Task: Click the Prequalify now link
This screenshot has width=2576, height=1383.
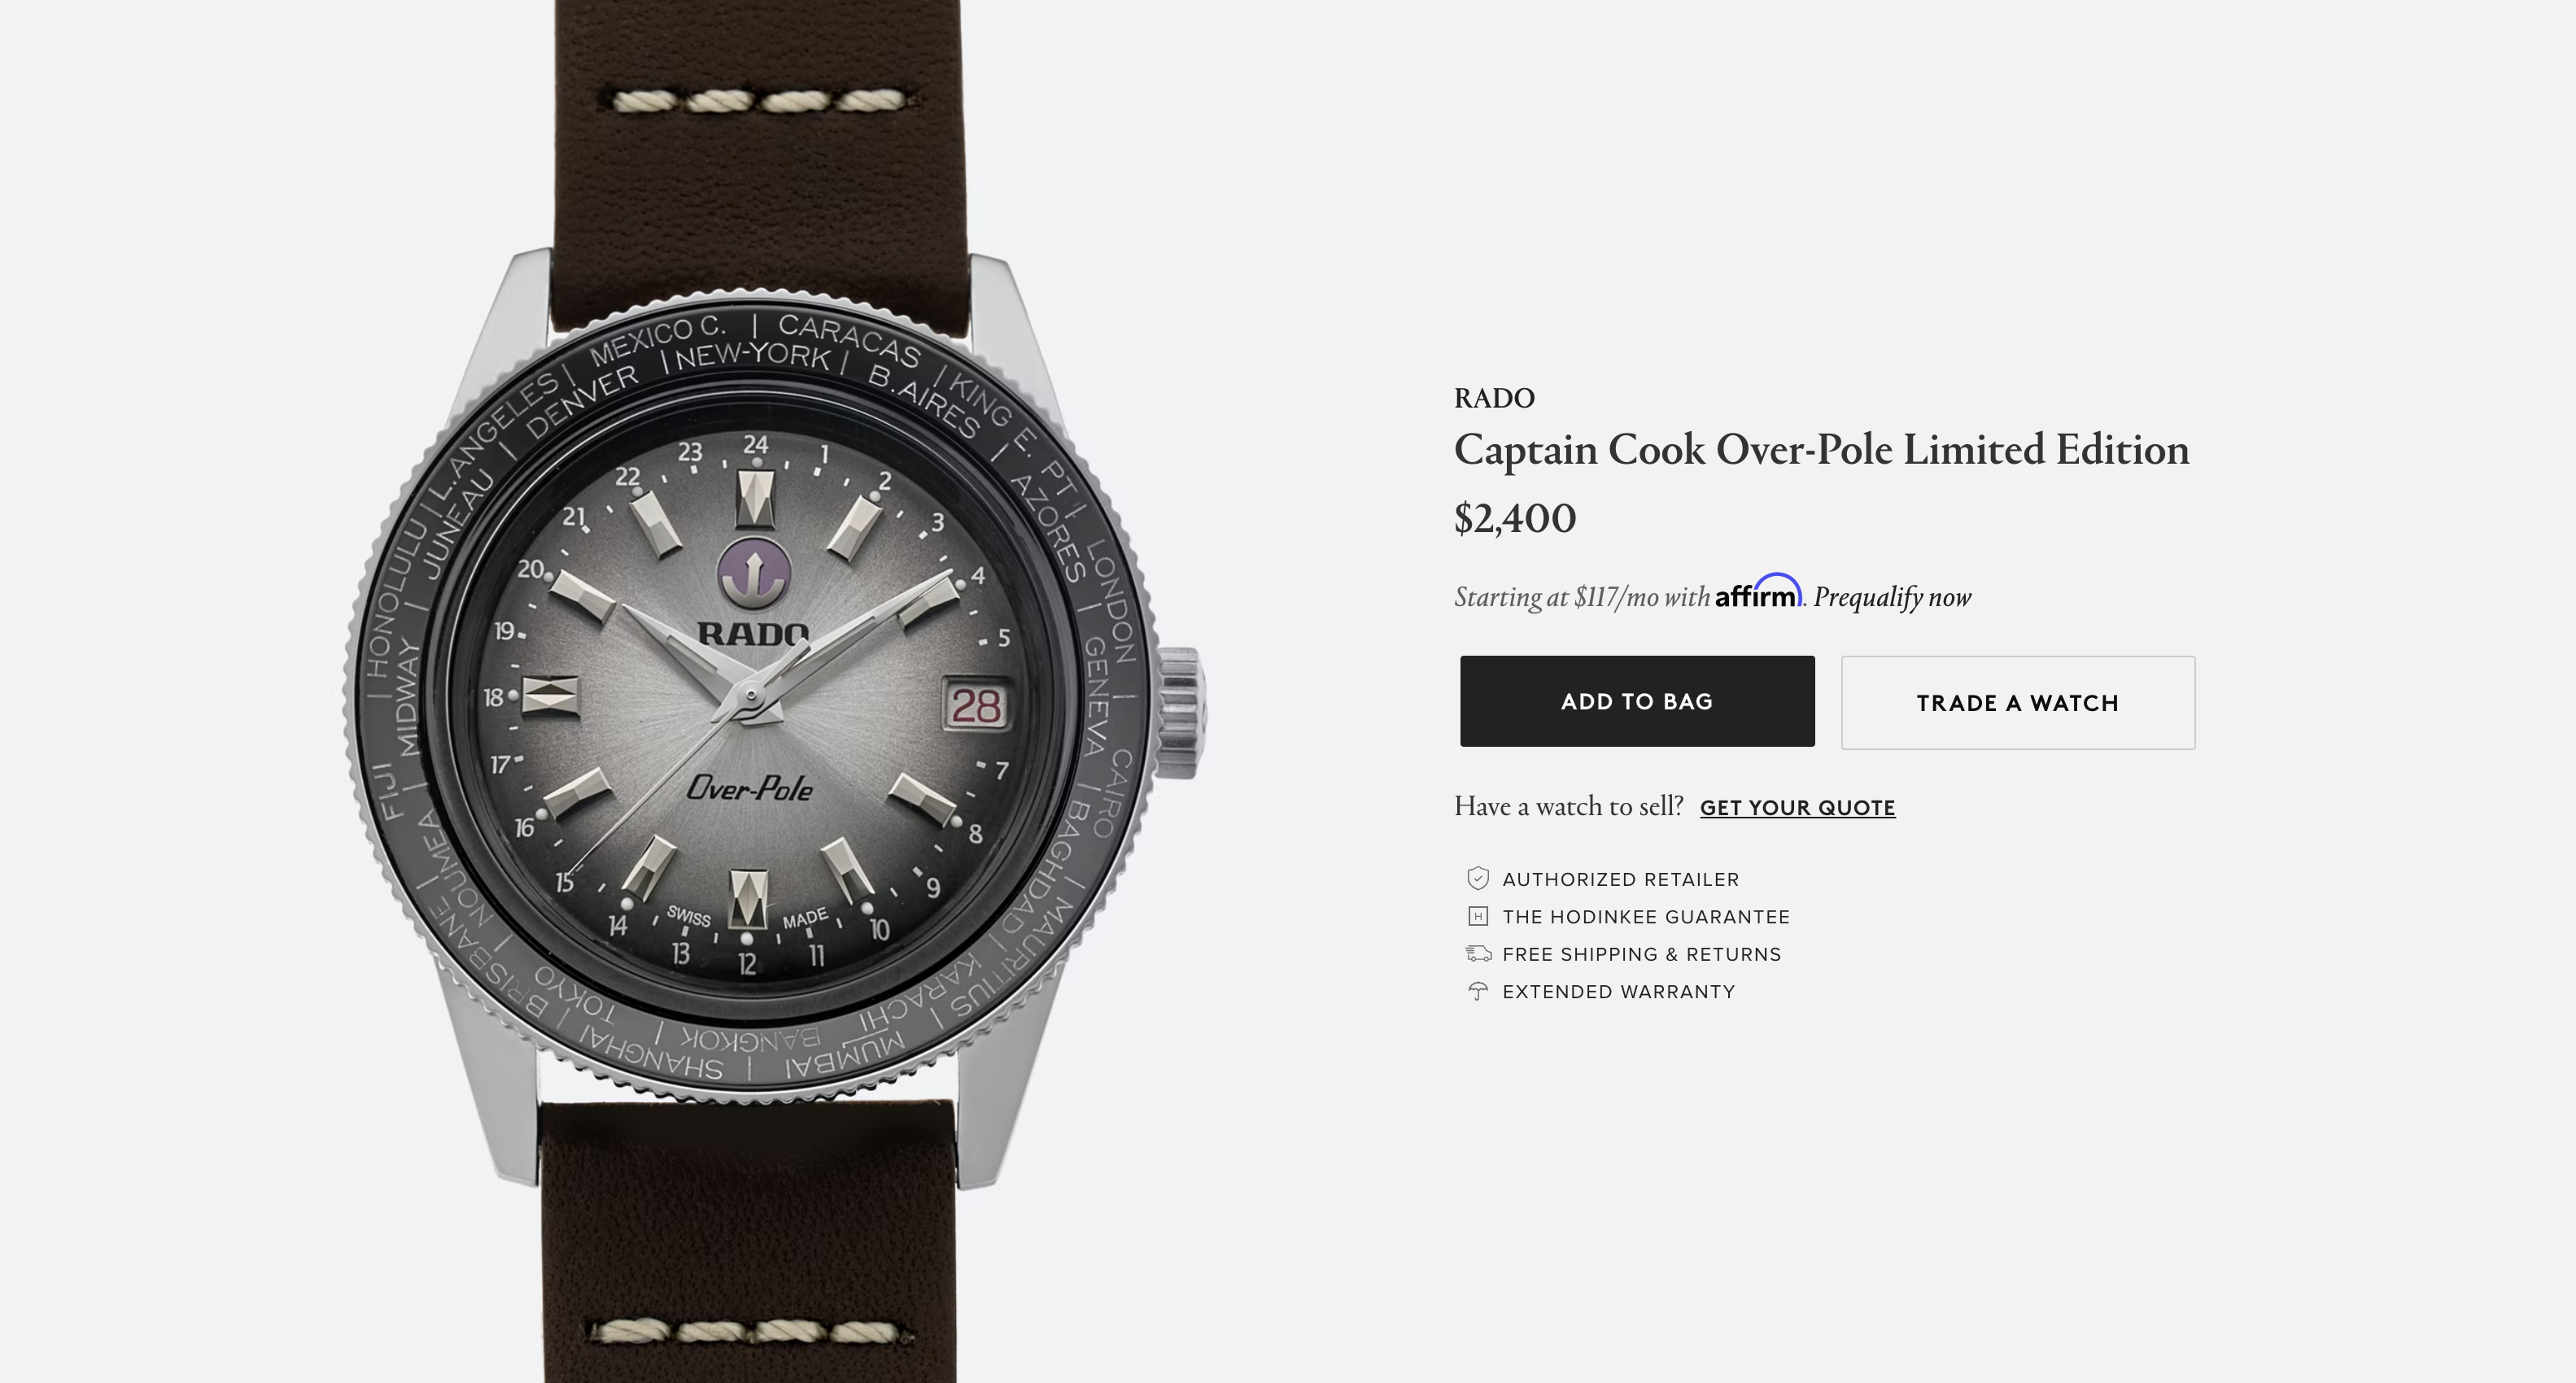Action: click(x=1892, y=597)
